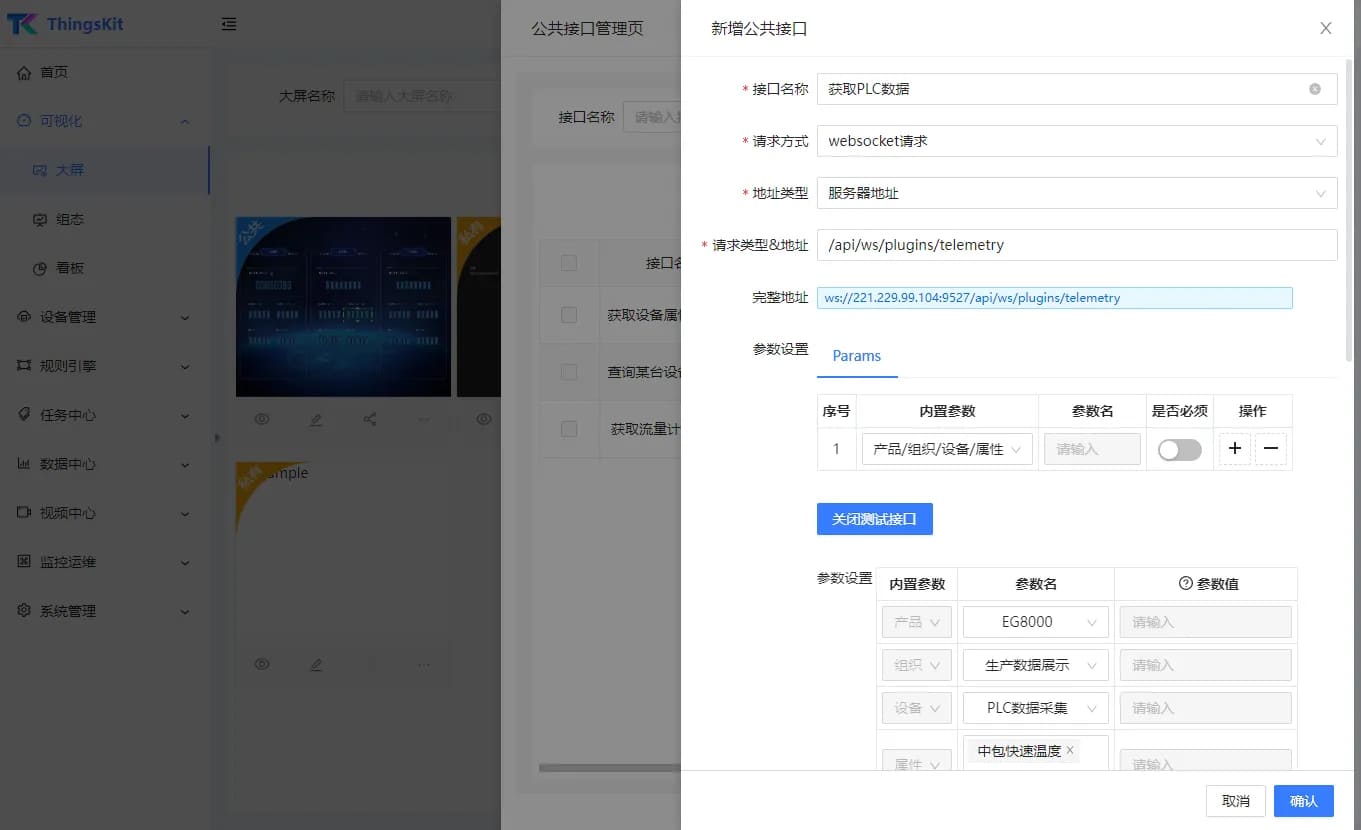1361x830 pixels.
Task: Confirm the dialog with 确认 button
Action: pos(1303,800)
